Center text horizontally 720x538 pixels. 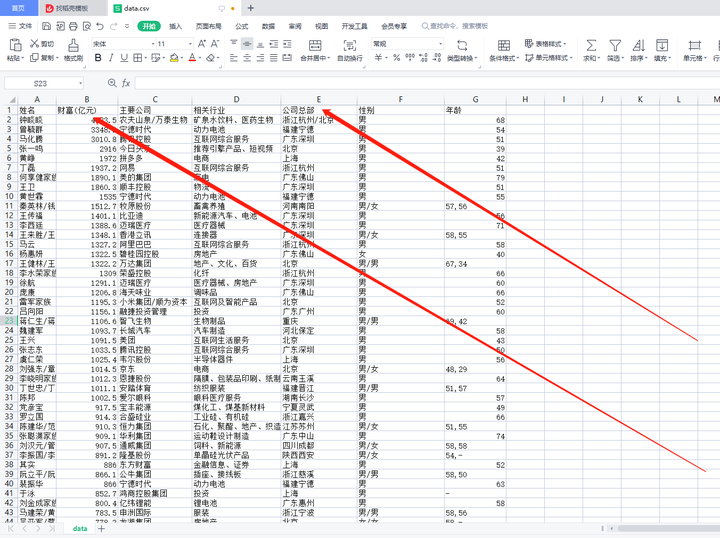click(247, 58)
